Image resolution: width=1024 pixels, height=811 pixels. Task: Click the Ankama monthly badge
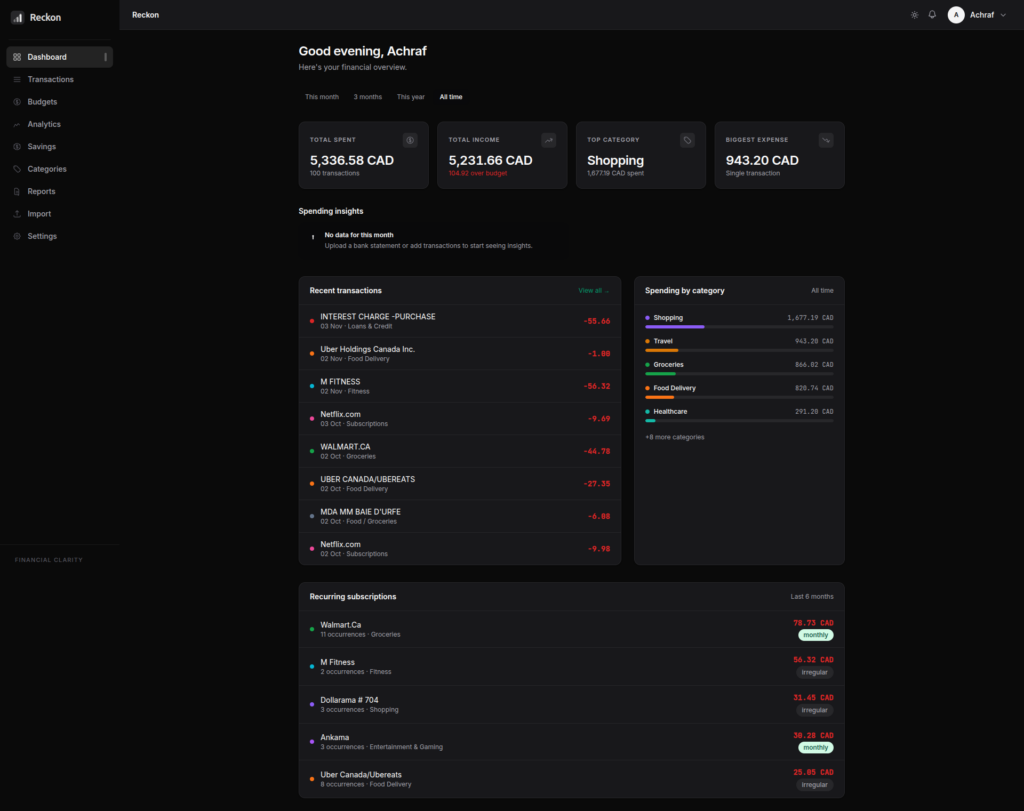816,747
